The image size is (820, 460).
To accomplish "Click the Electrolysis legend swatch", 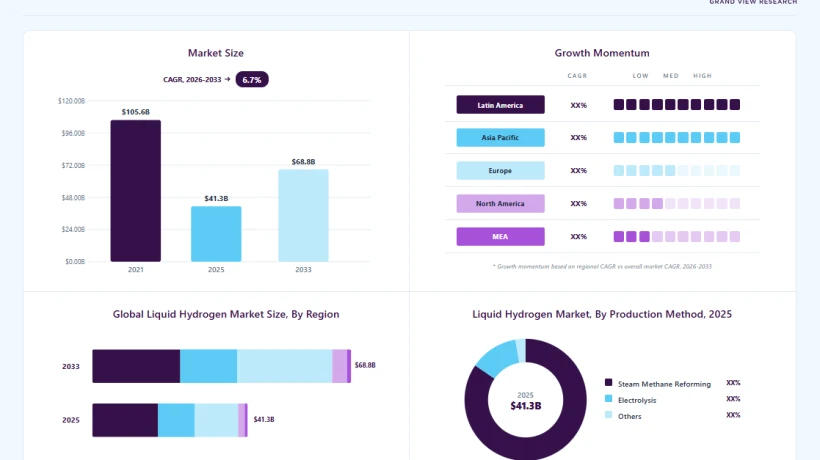I will click(608, 398).
